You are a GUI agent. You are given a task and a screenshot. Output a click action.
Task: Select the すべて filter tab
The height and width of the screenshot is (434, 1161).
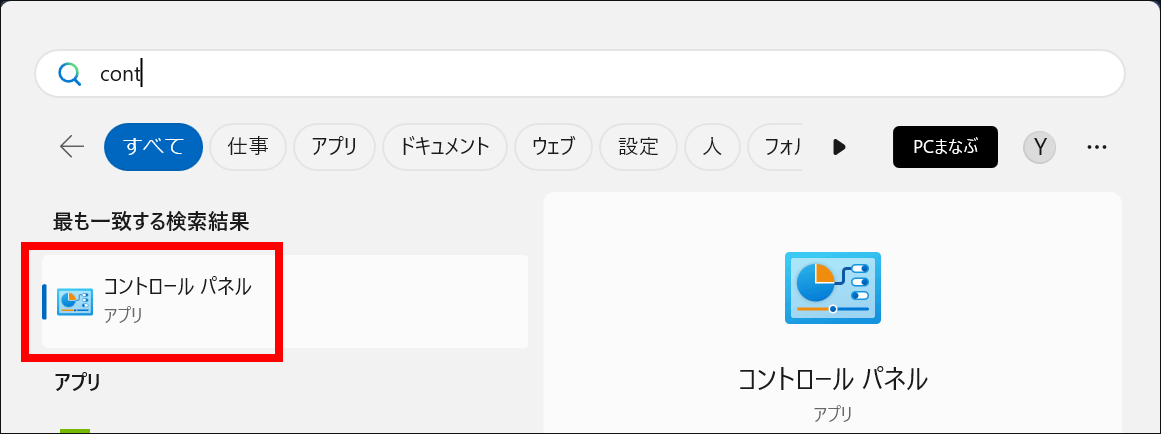[154, 147]
